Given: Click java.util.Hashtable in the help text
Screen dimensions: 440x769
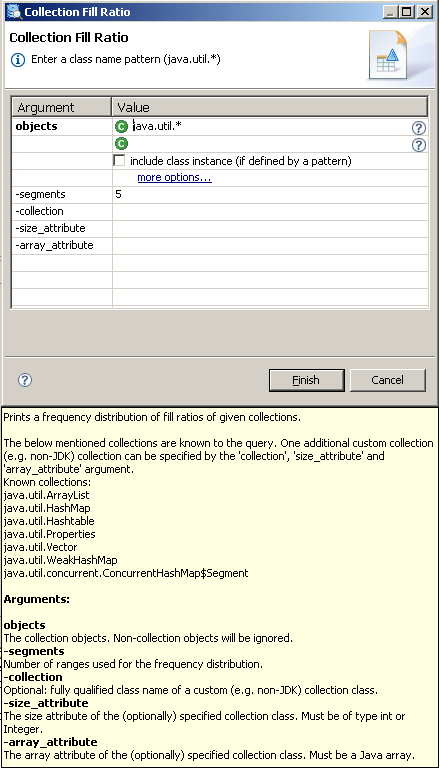Looking at the screenshot, I should (x=49, y=521).
